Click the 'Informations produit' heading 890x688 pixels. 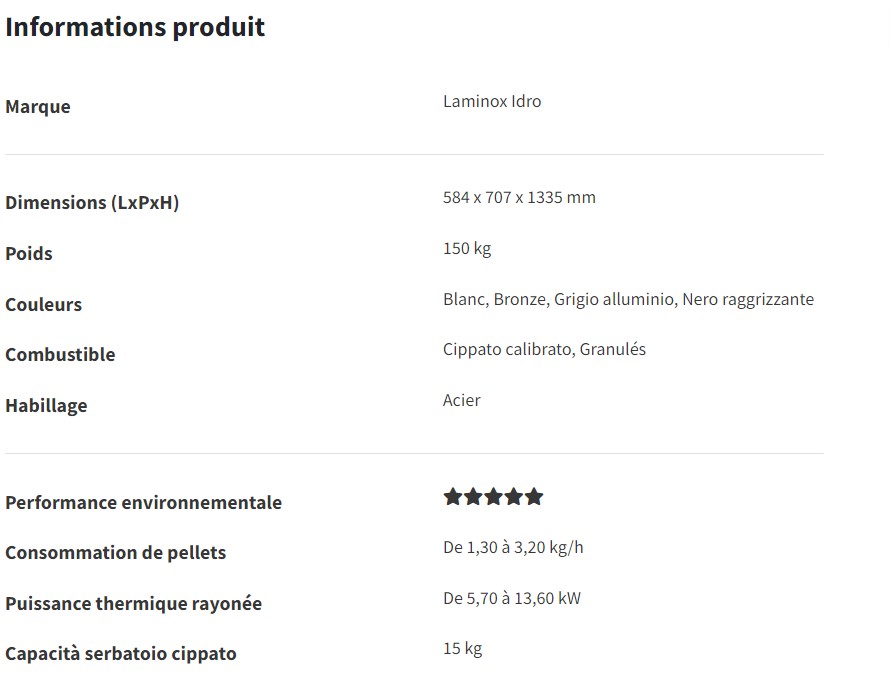135,27
